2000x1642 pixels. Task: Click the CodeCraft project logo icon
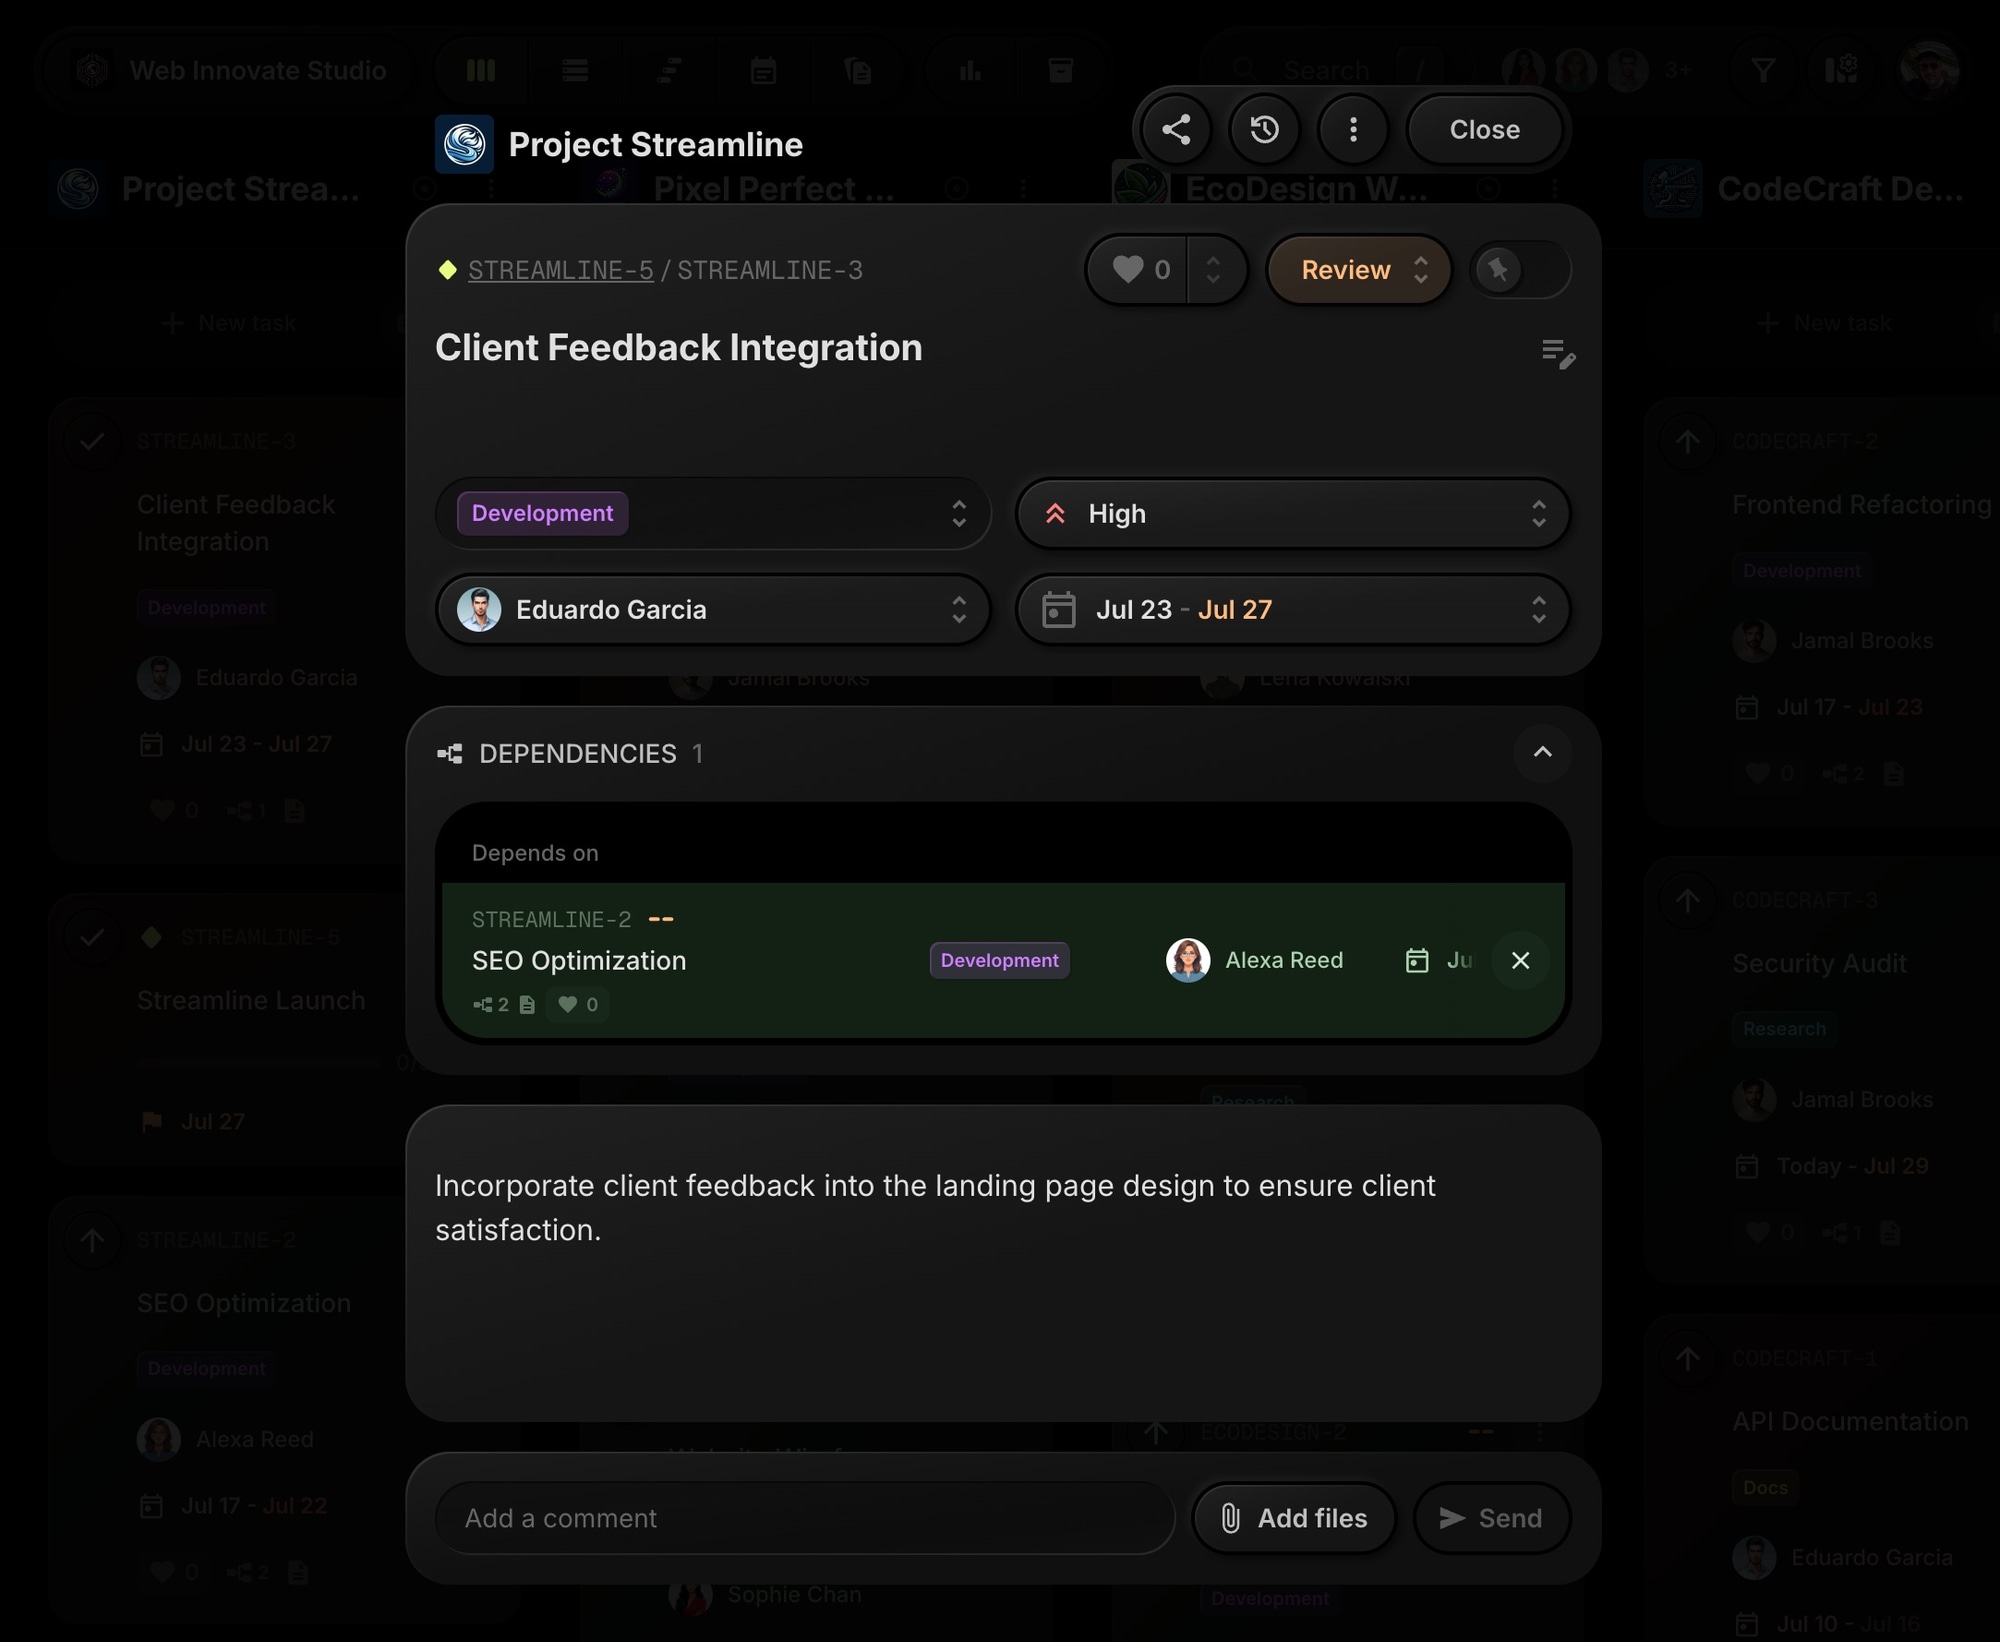1673,188
